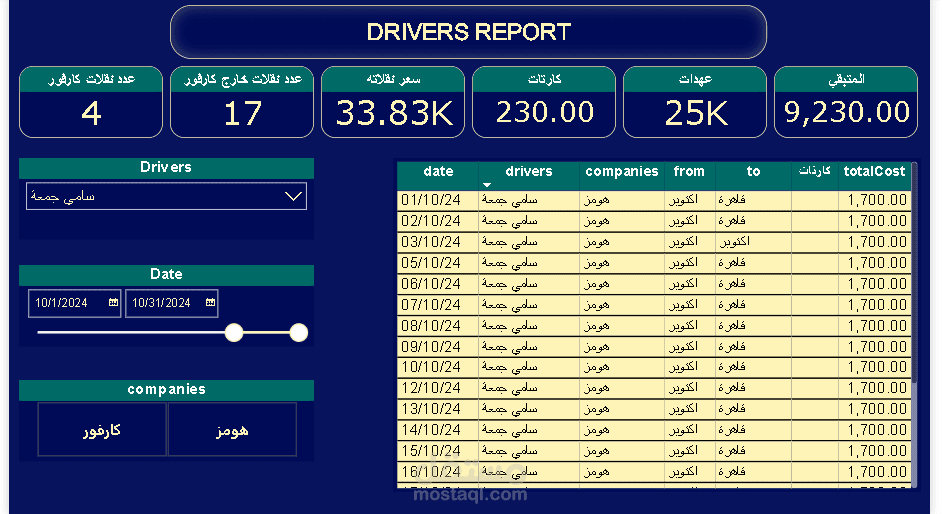Expand the Drivers dropdown chevron
Viewport: 942px width, 514px height.
pos(293,196)
